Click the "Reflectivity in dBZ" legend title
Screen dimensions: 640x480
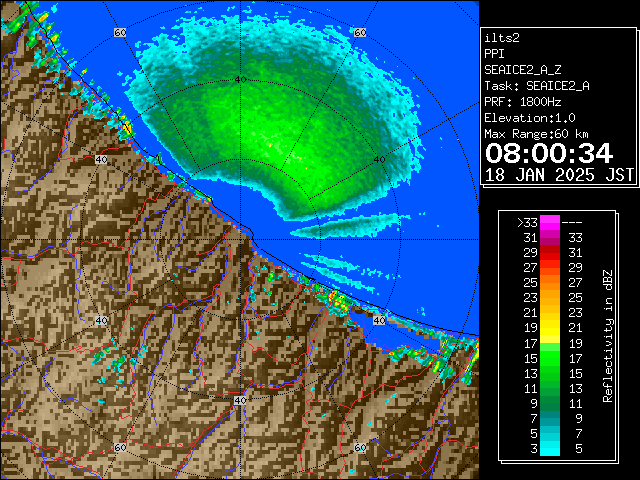(x=608, y=336)
